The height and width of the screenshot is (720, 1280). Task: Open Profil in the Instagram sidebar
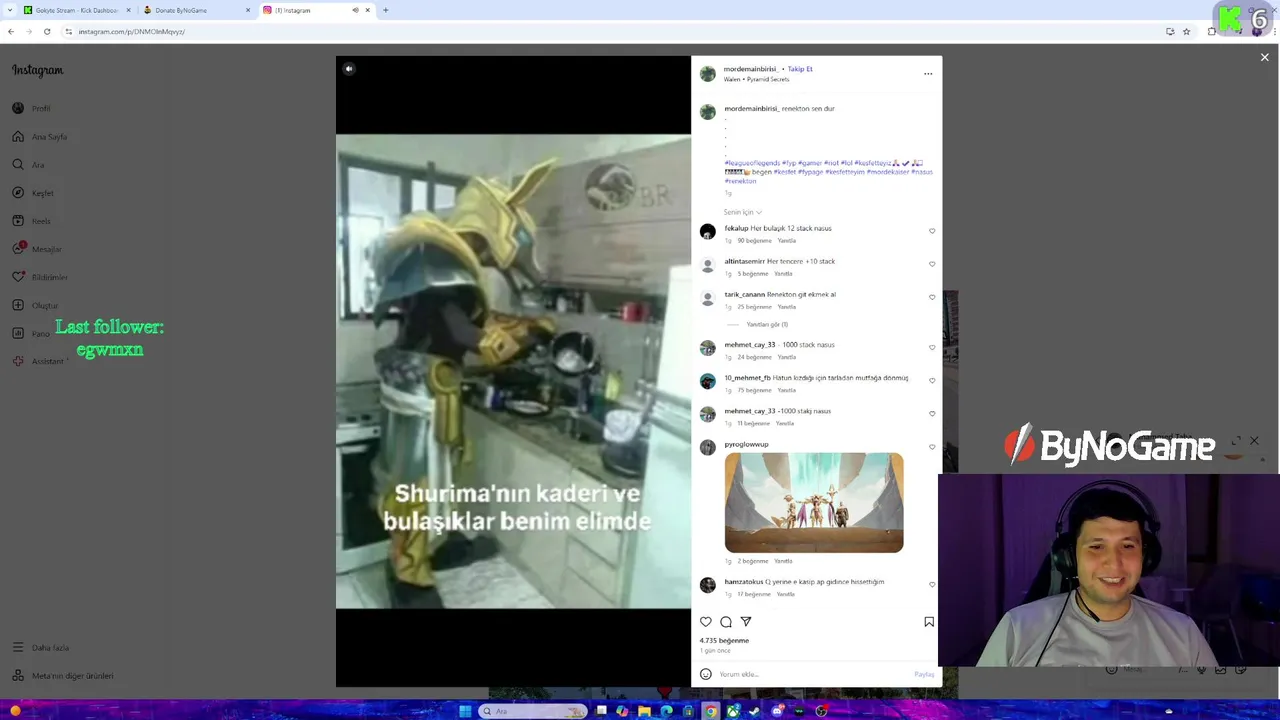click(x=31, y=108)
